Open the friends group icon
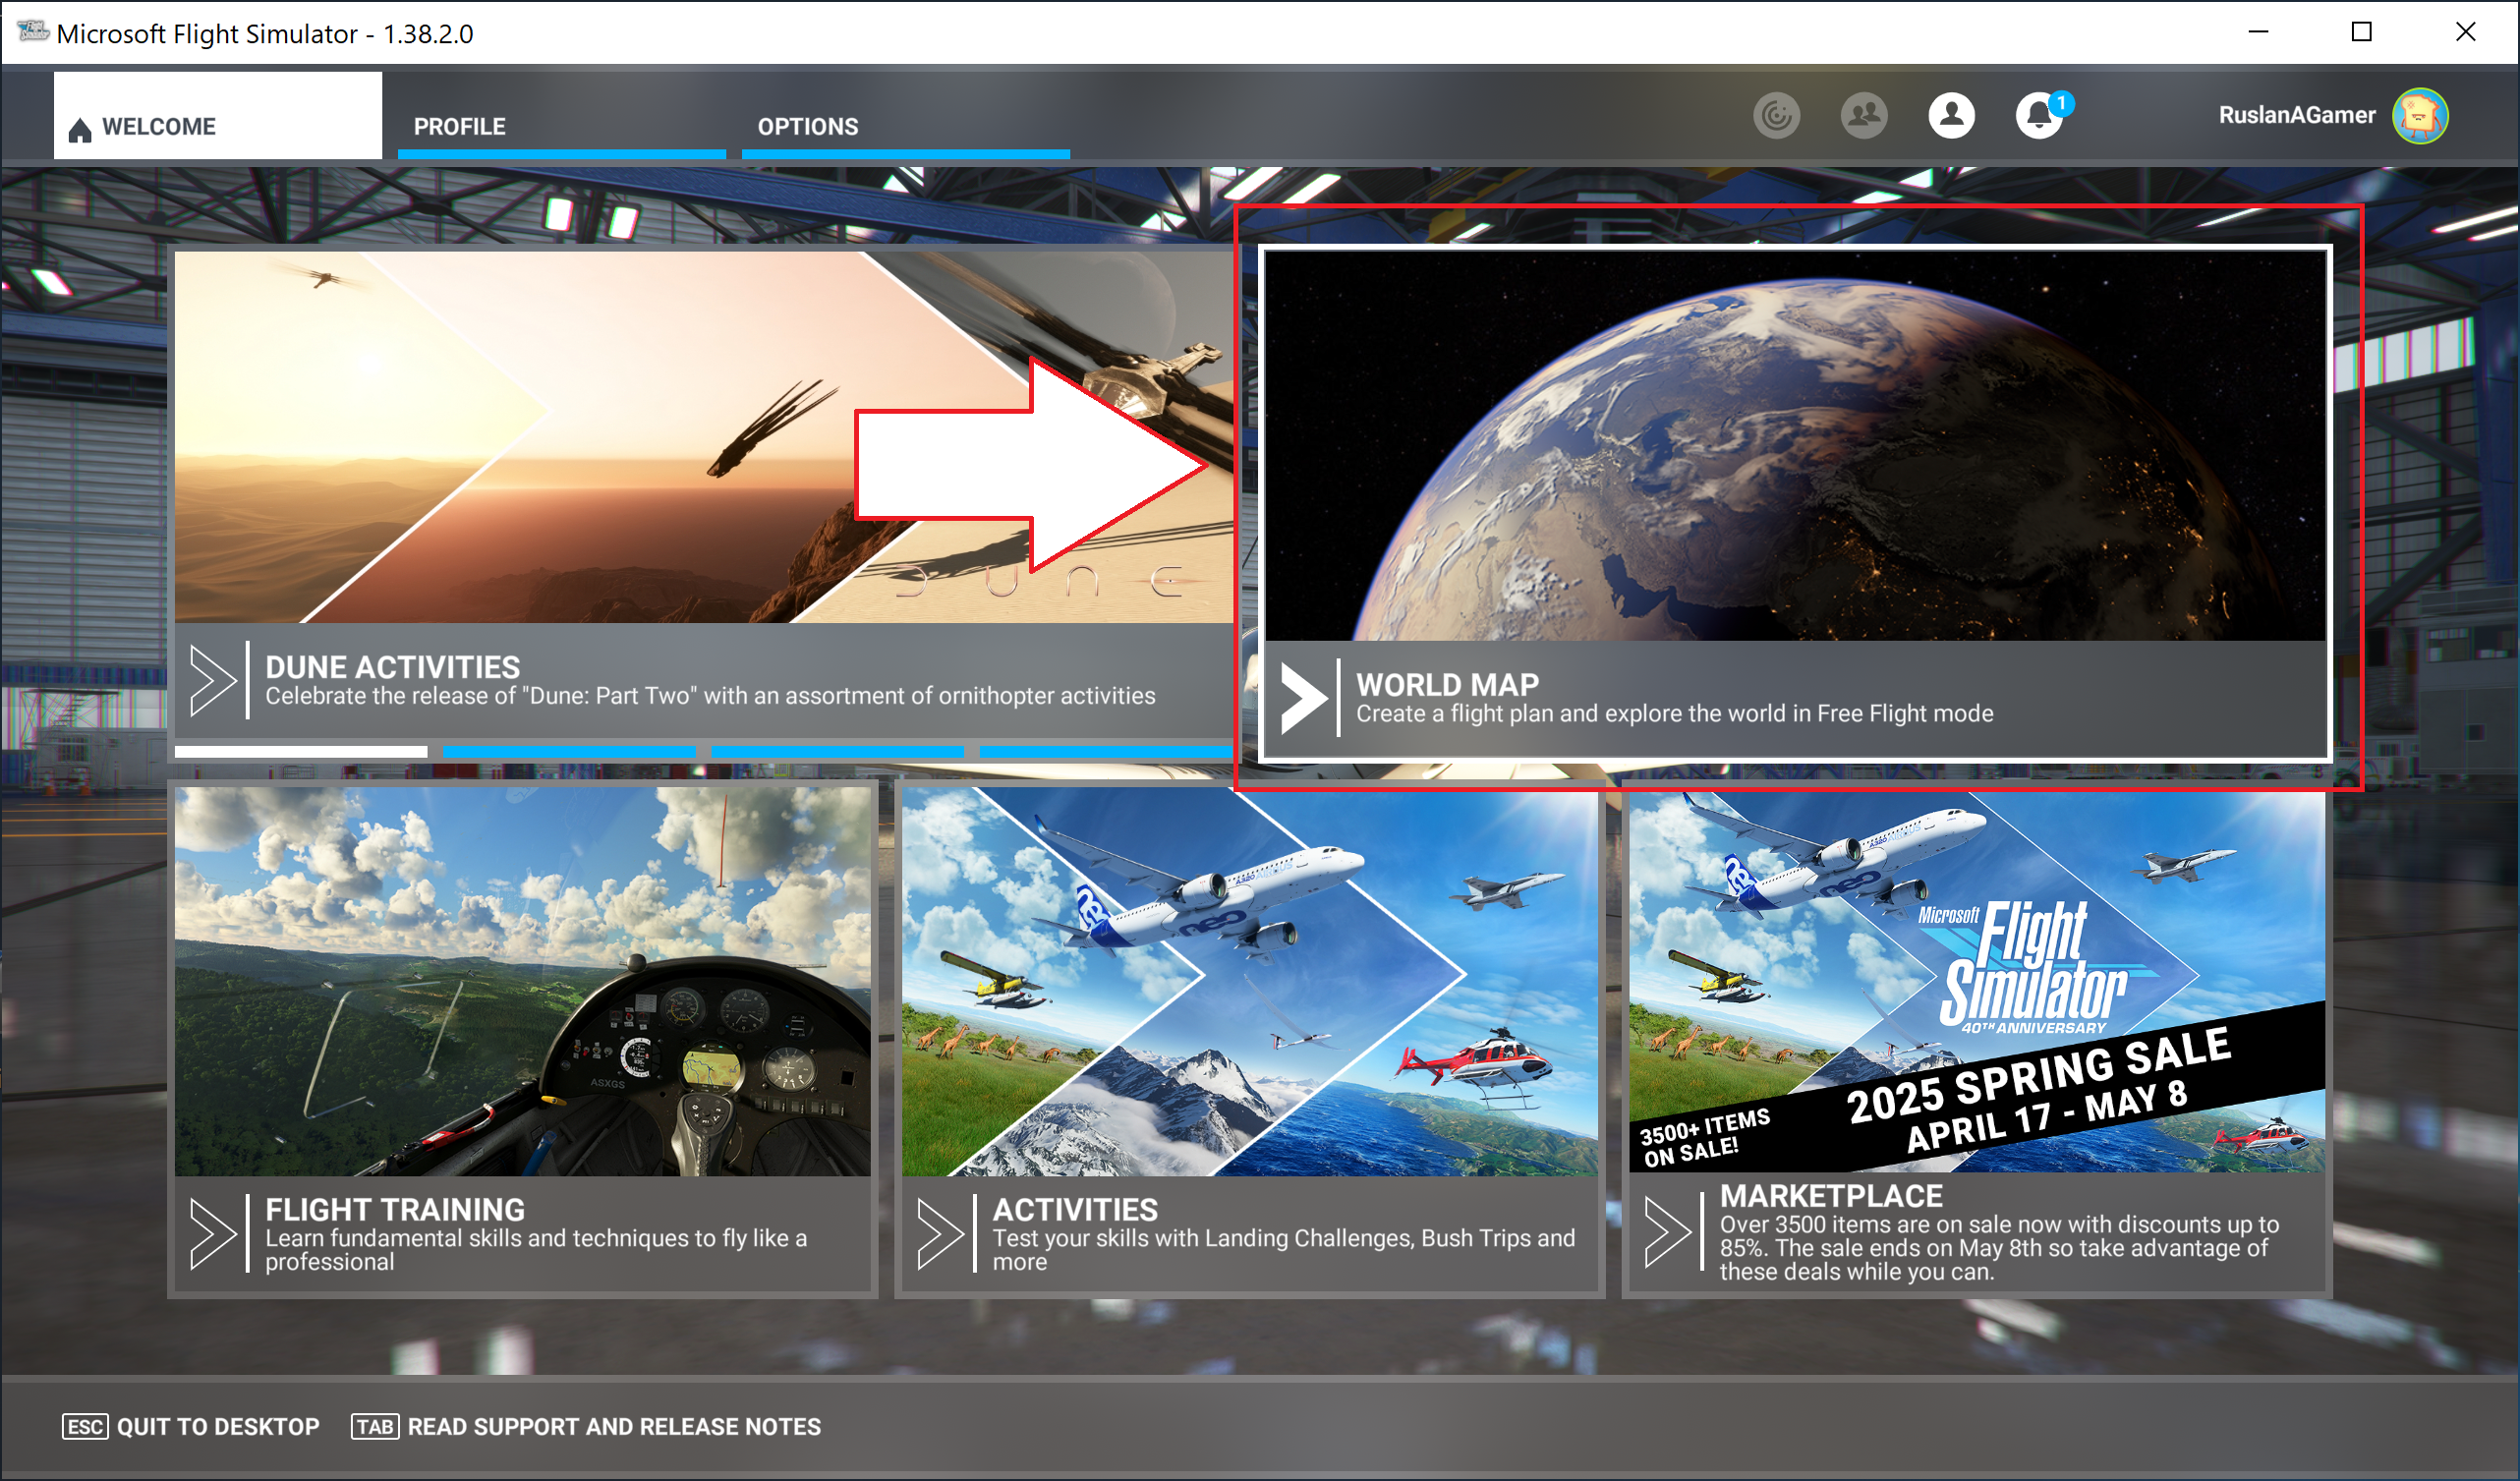This screenshot has width=2520, height=1481. point(1864,116)
